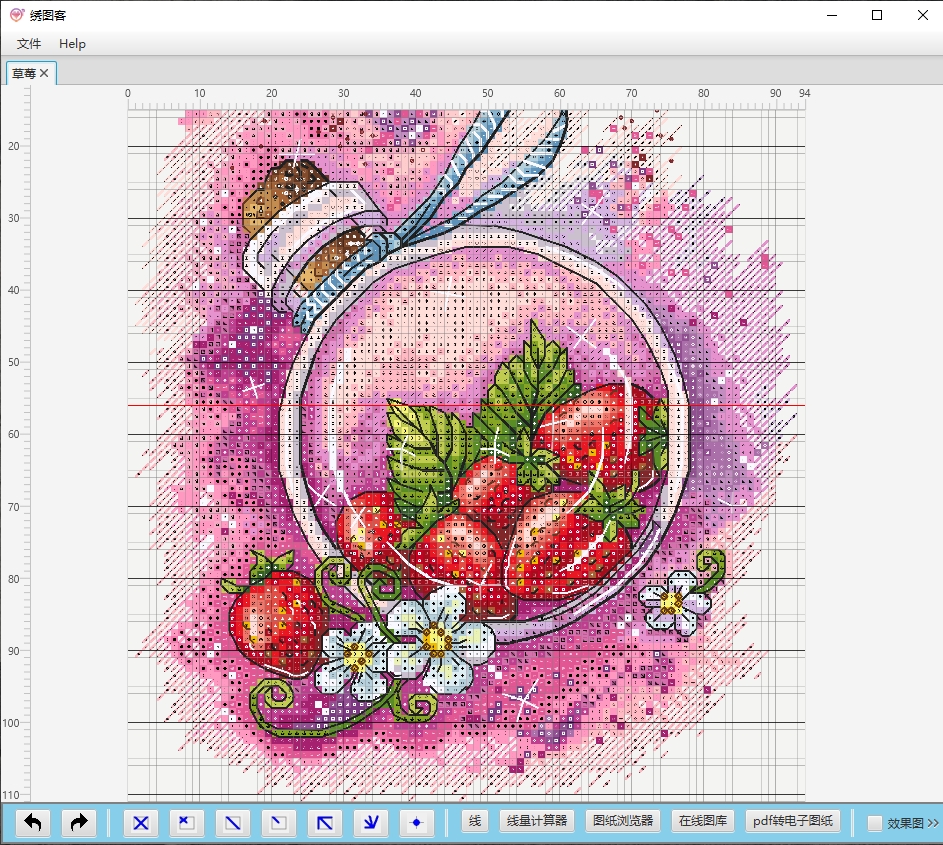Close the 草莓 tab
The image size is (943, 845).
pos(45,73)
